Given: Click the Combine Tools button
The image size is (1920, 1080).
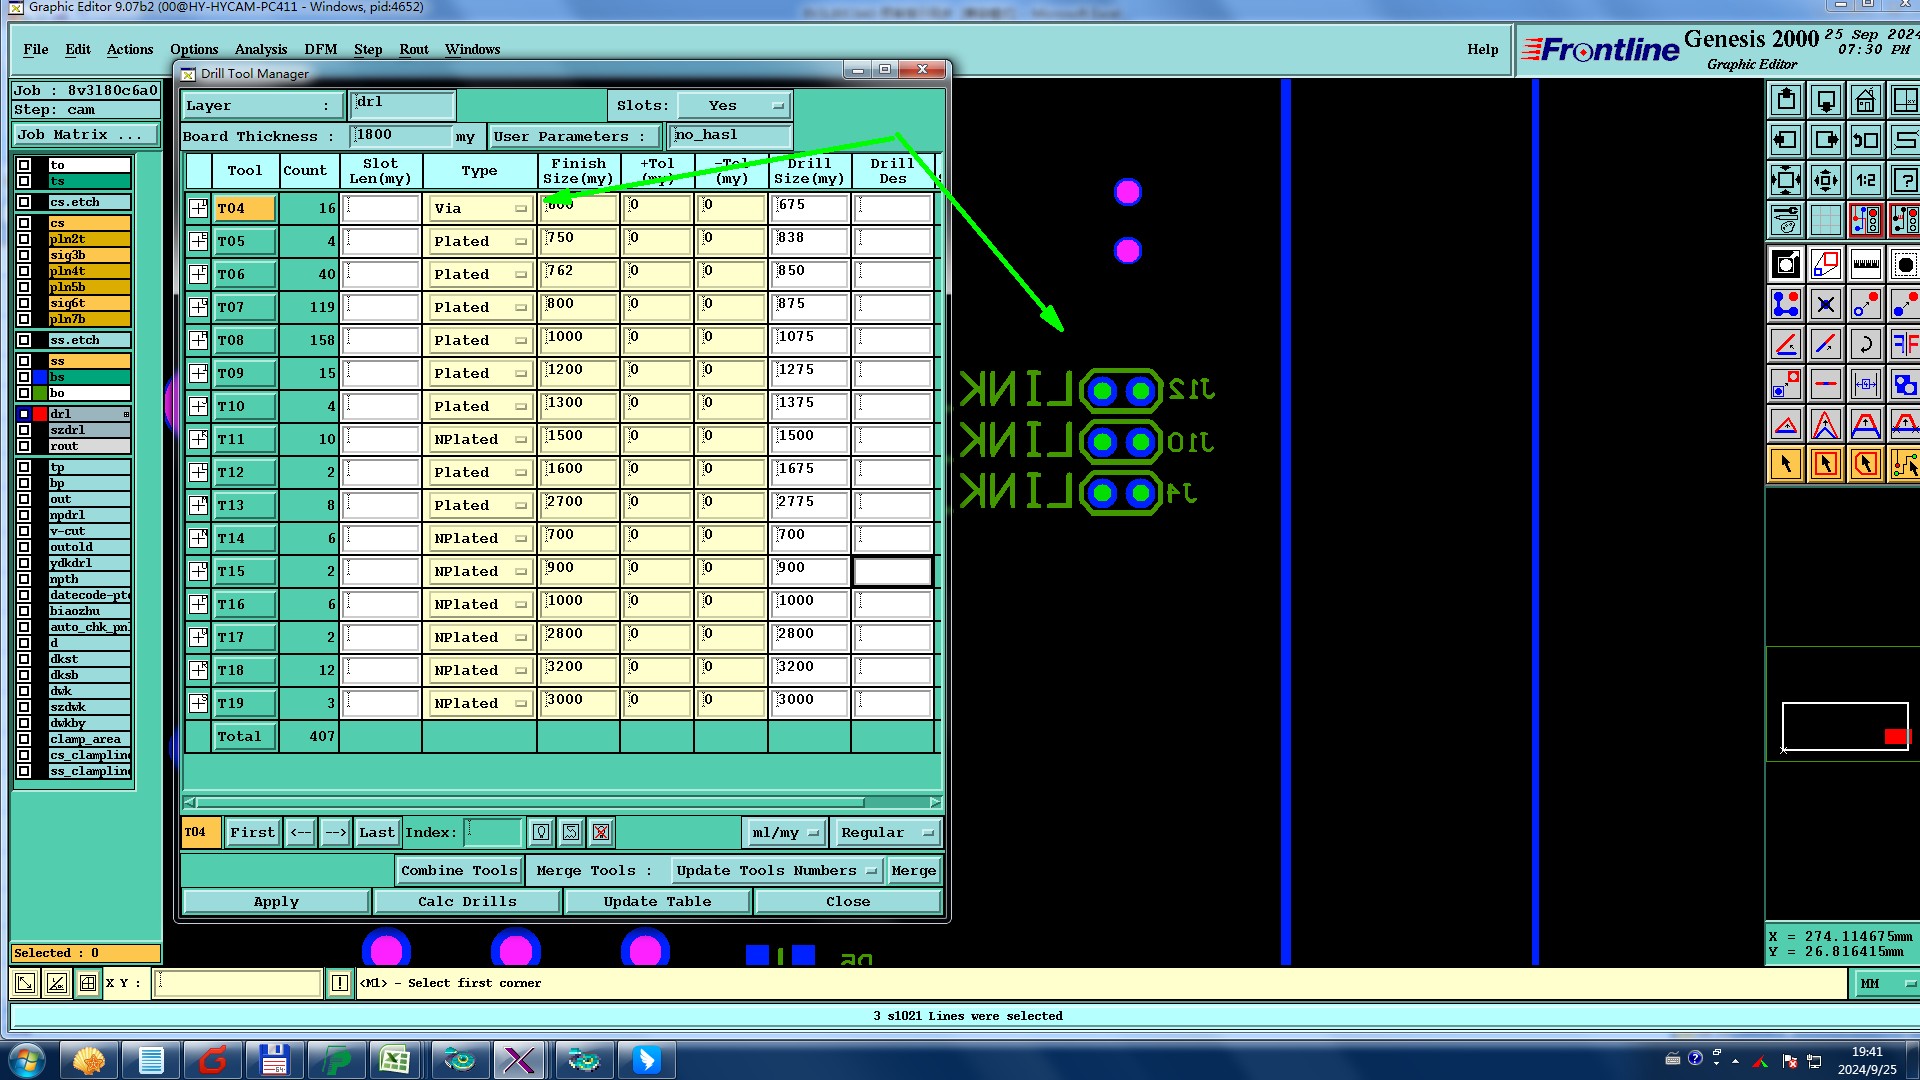Looking at the screenshot, I should coord(459,871).
